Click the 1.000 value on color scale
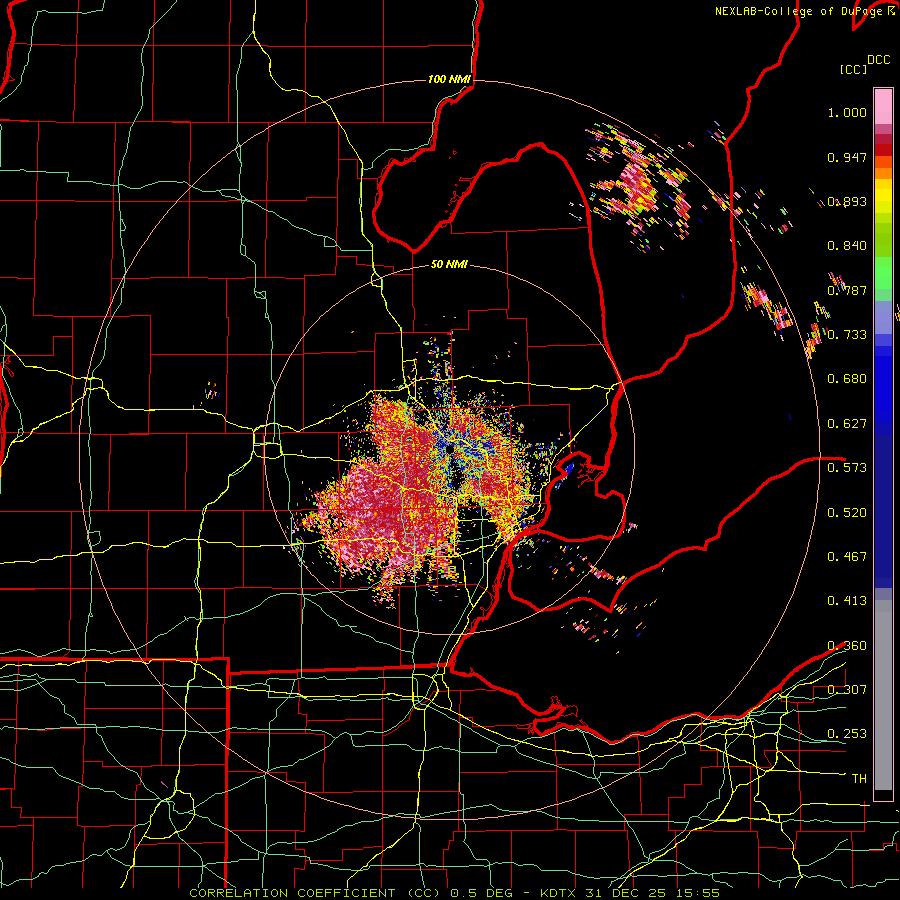This screenshot has height=900, width=900. point(847,113)
